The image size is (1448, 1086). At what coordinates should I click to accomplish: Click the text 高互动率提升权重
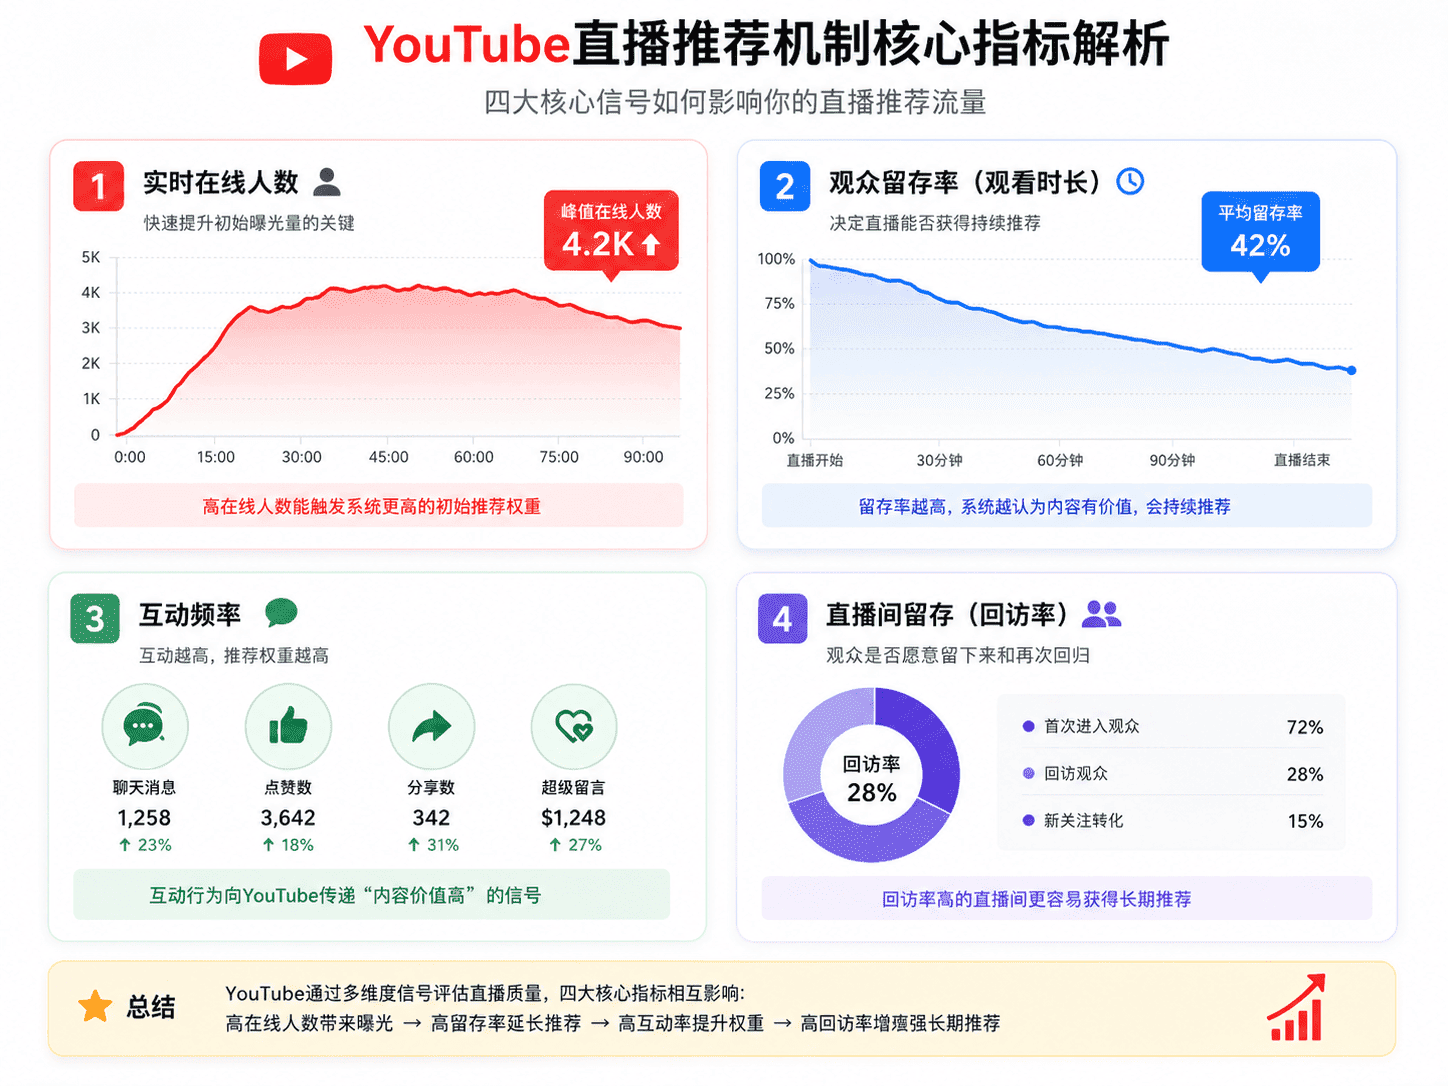tap(691, 1024)
